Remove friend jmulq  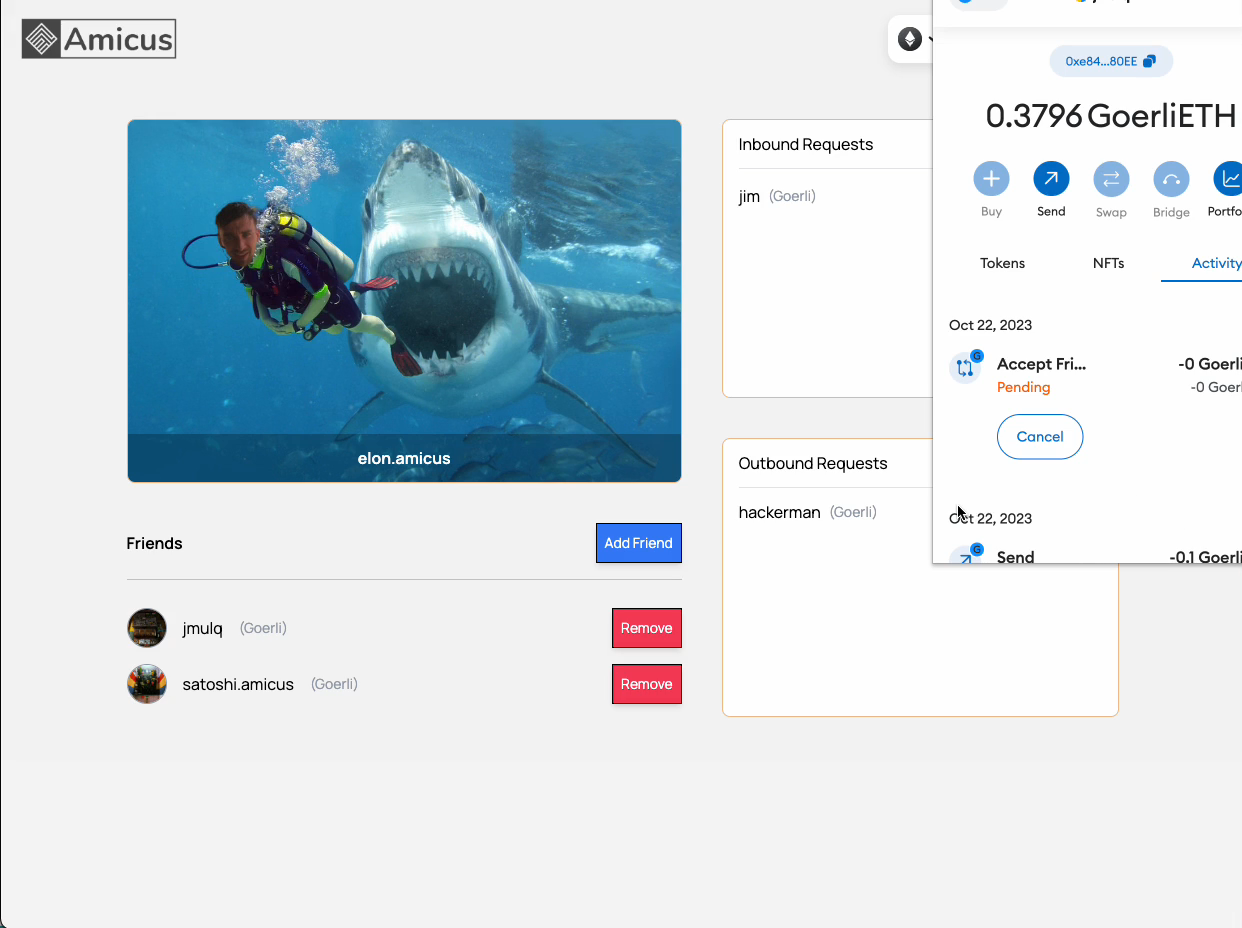[x=647, y=628]
